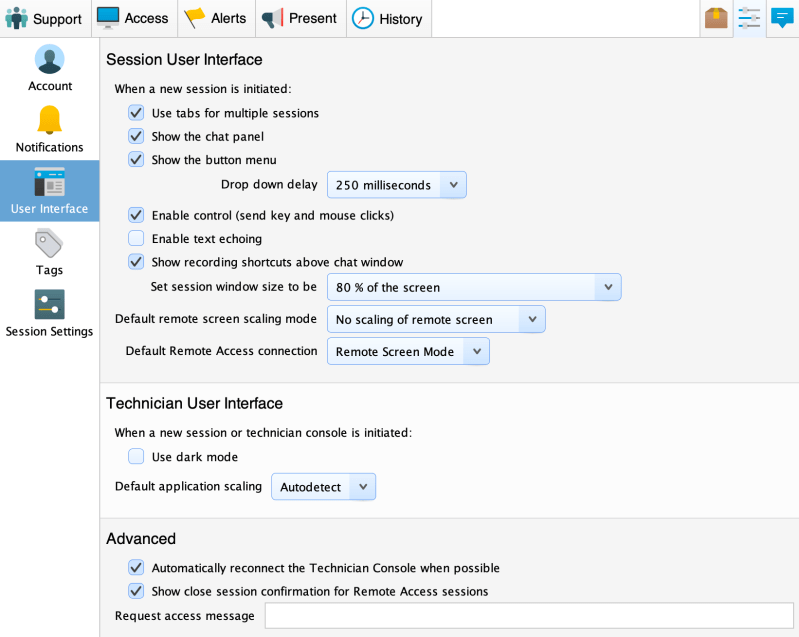Open the Present tab
The image size is (799, 637).
pos(300,18)
